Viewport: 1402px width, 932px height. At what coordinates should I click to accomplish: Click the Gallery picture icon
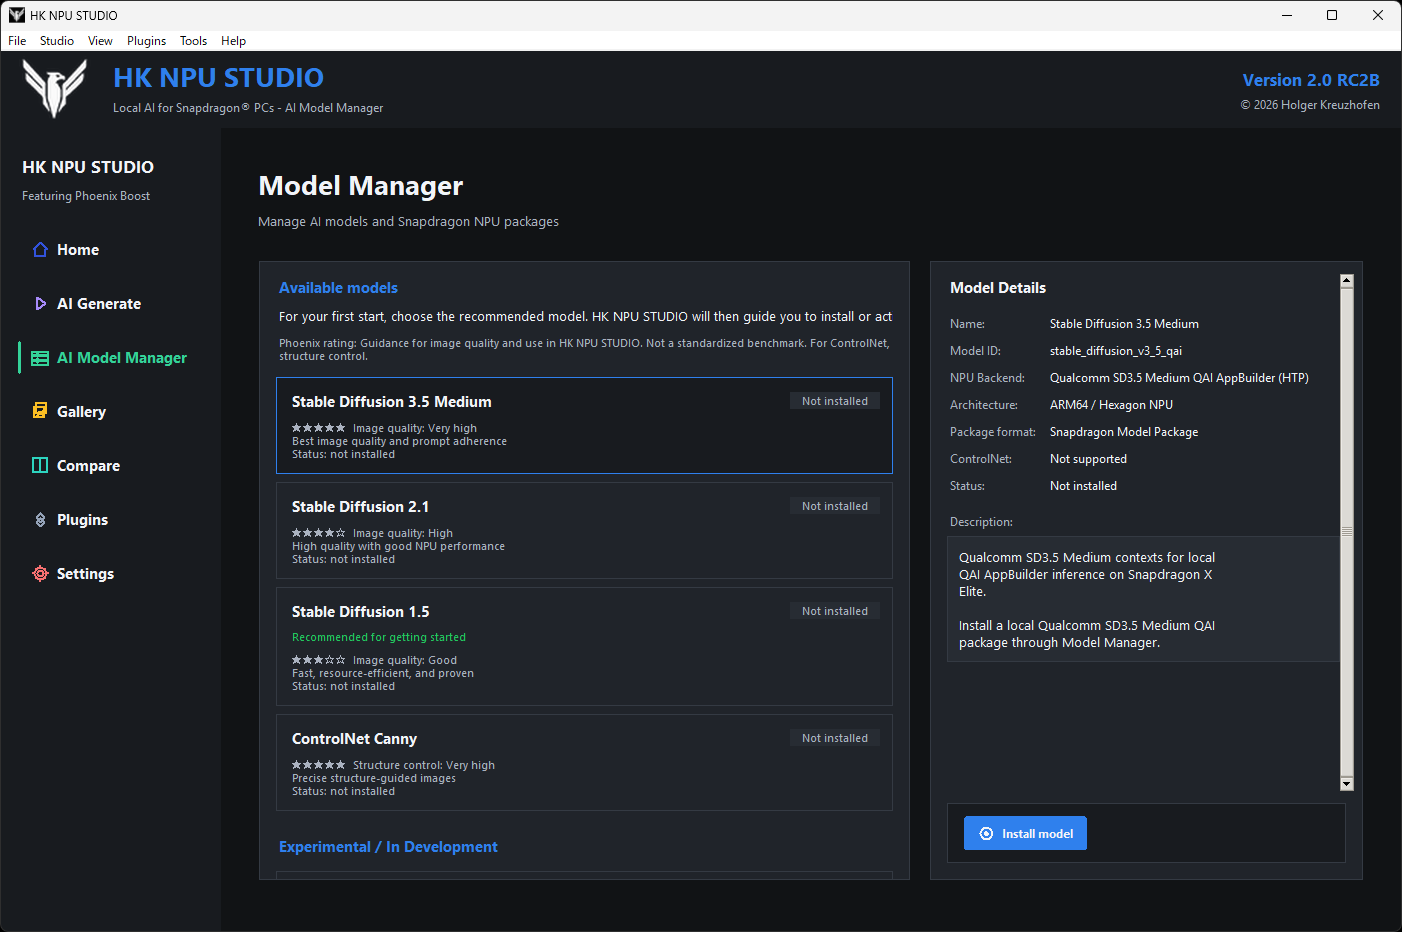coord(40,412)
